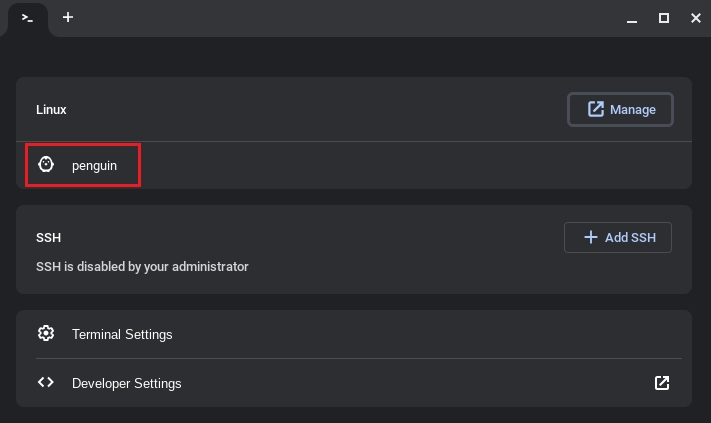The height and width of the screenshot is (423, 711).
Task: Click the Terminal Settings gear icon
Action: (46, 333)
